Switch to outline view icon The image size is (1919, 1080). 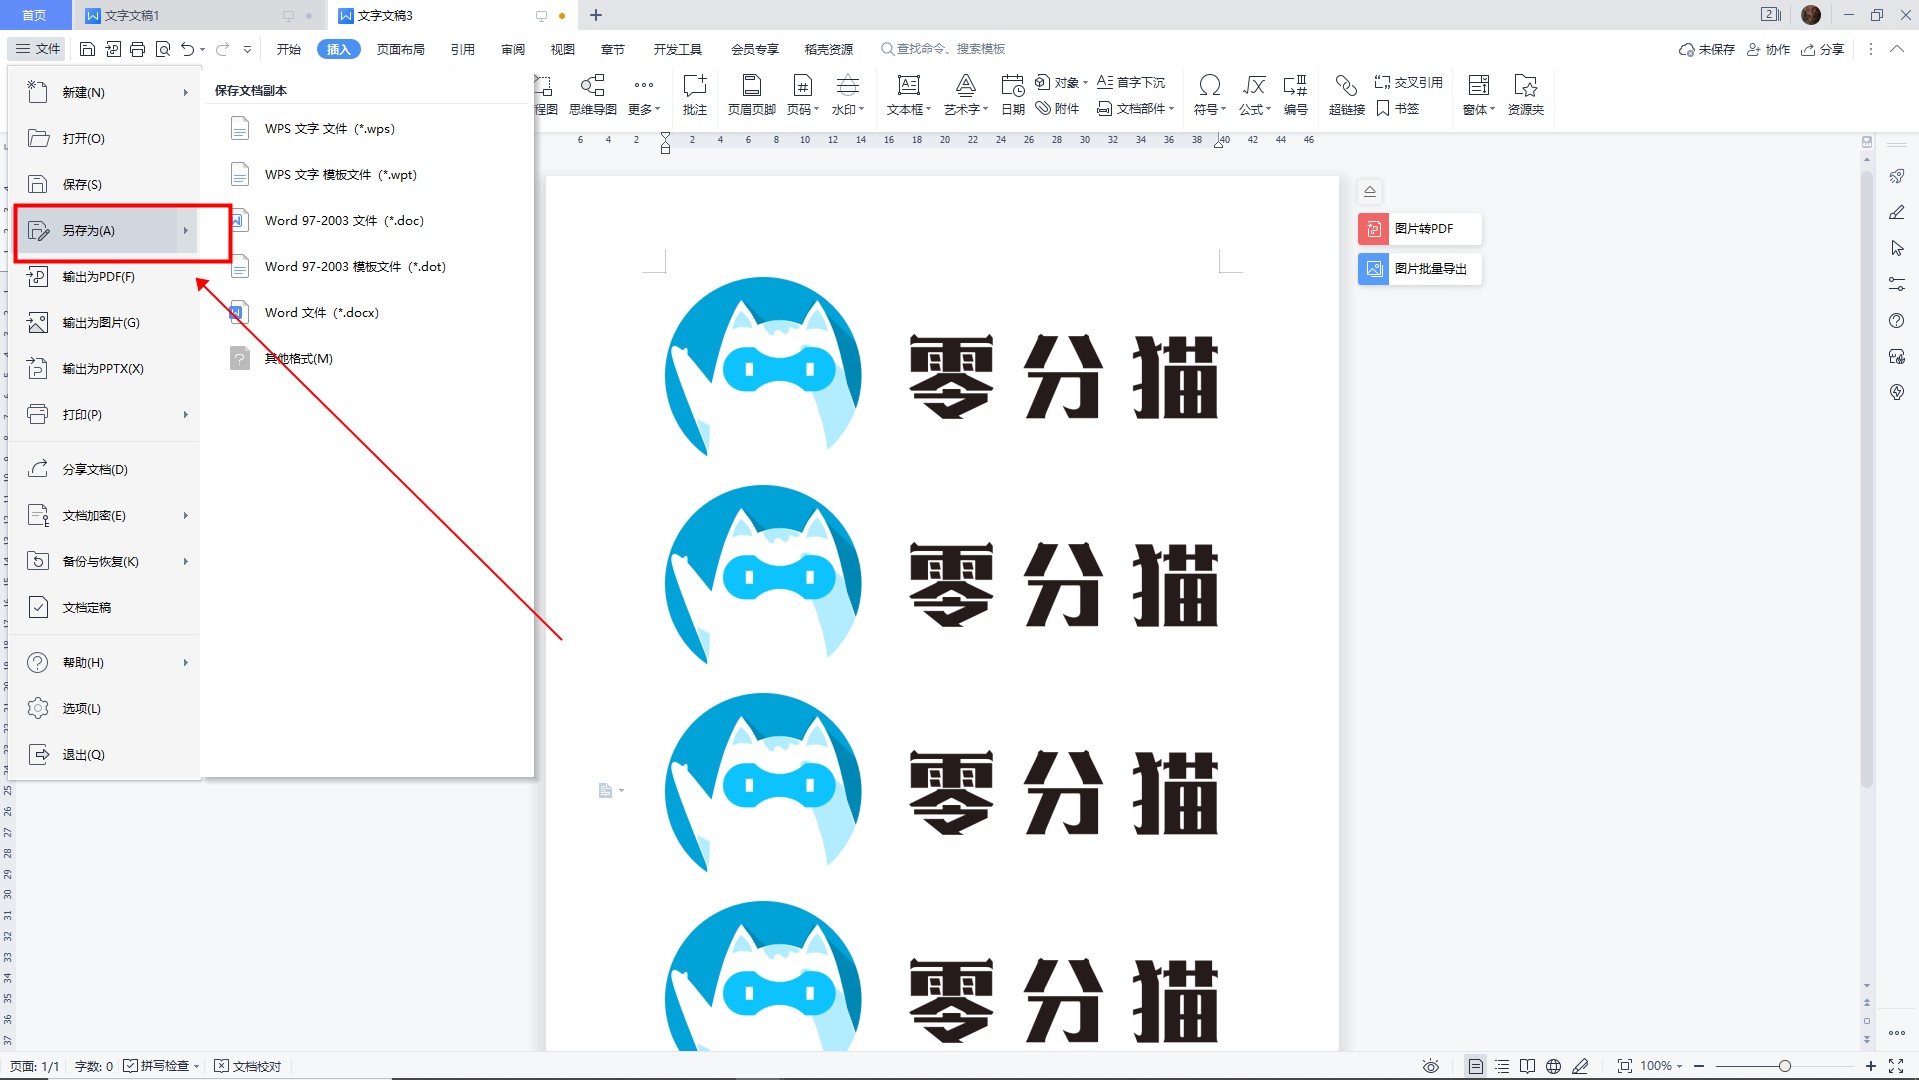click(1501, 1066)
